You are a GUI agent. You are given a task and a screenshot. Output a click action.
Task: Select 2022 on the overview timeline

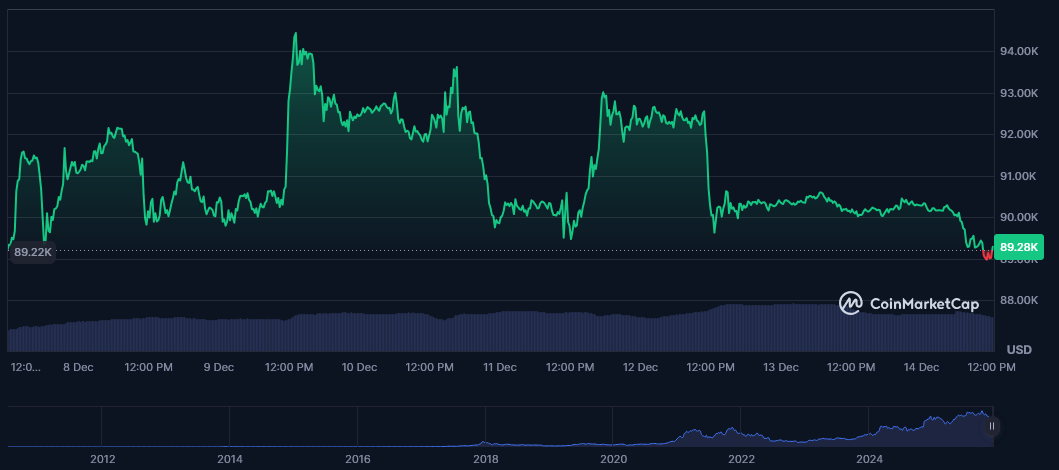[741, 459]
